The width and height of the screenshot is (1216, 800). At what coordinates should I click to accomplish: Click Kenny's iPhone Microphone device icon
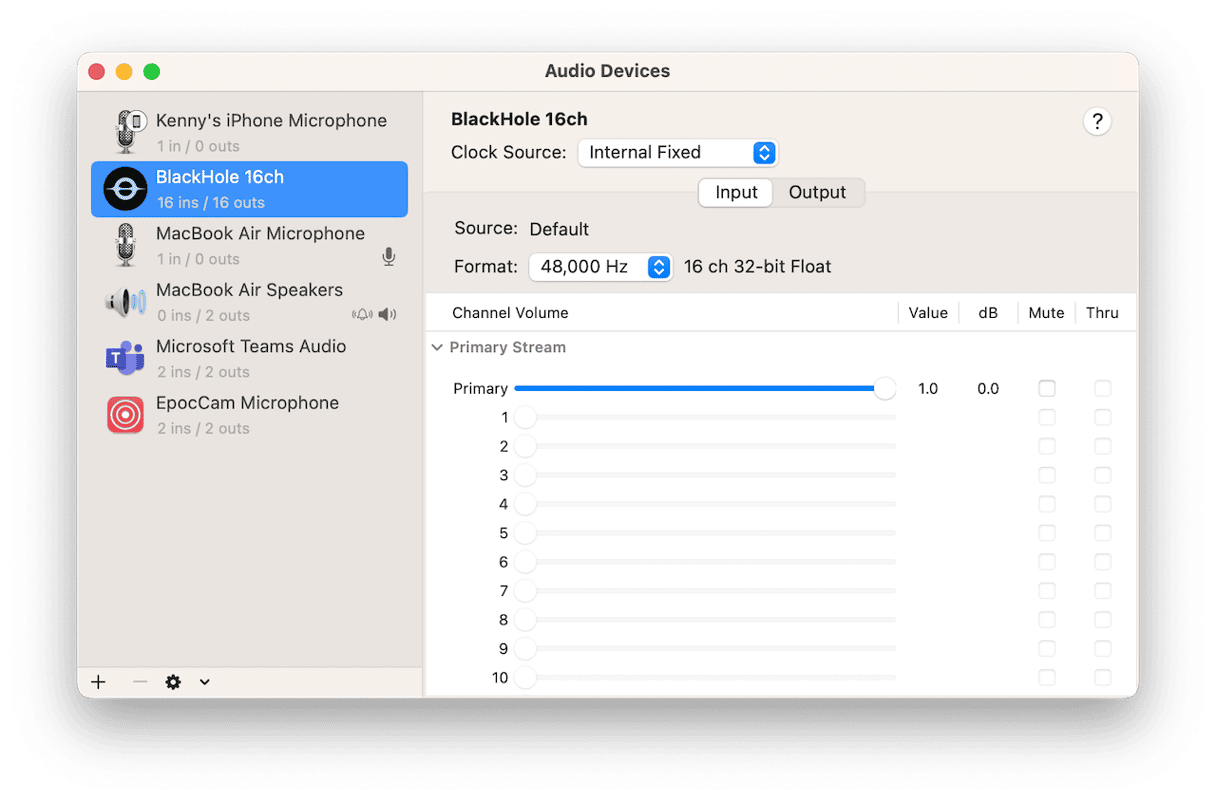coord(127,131)
